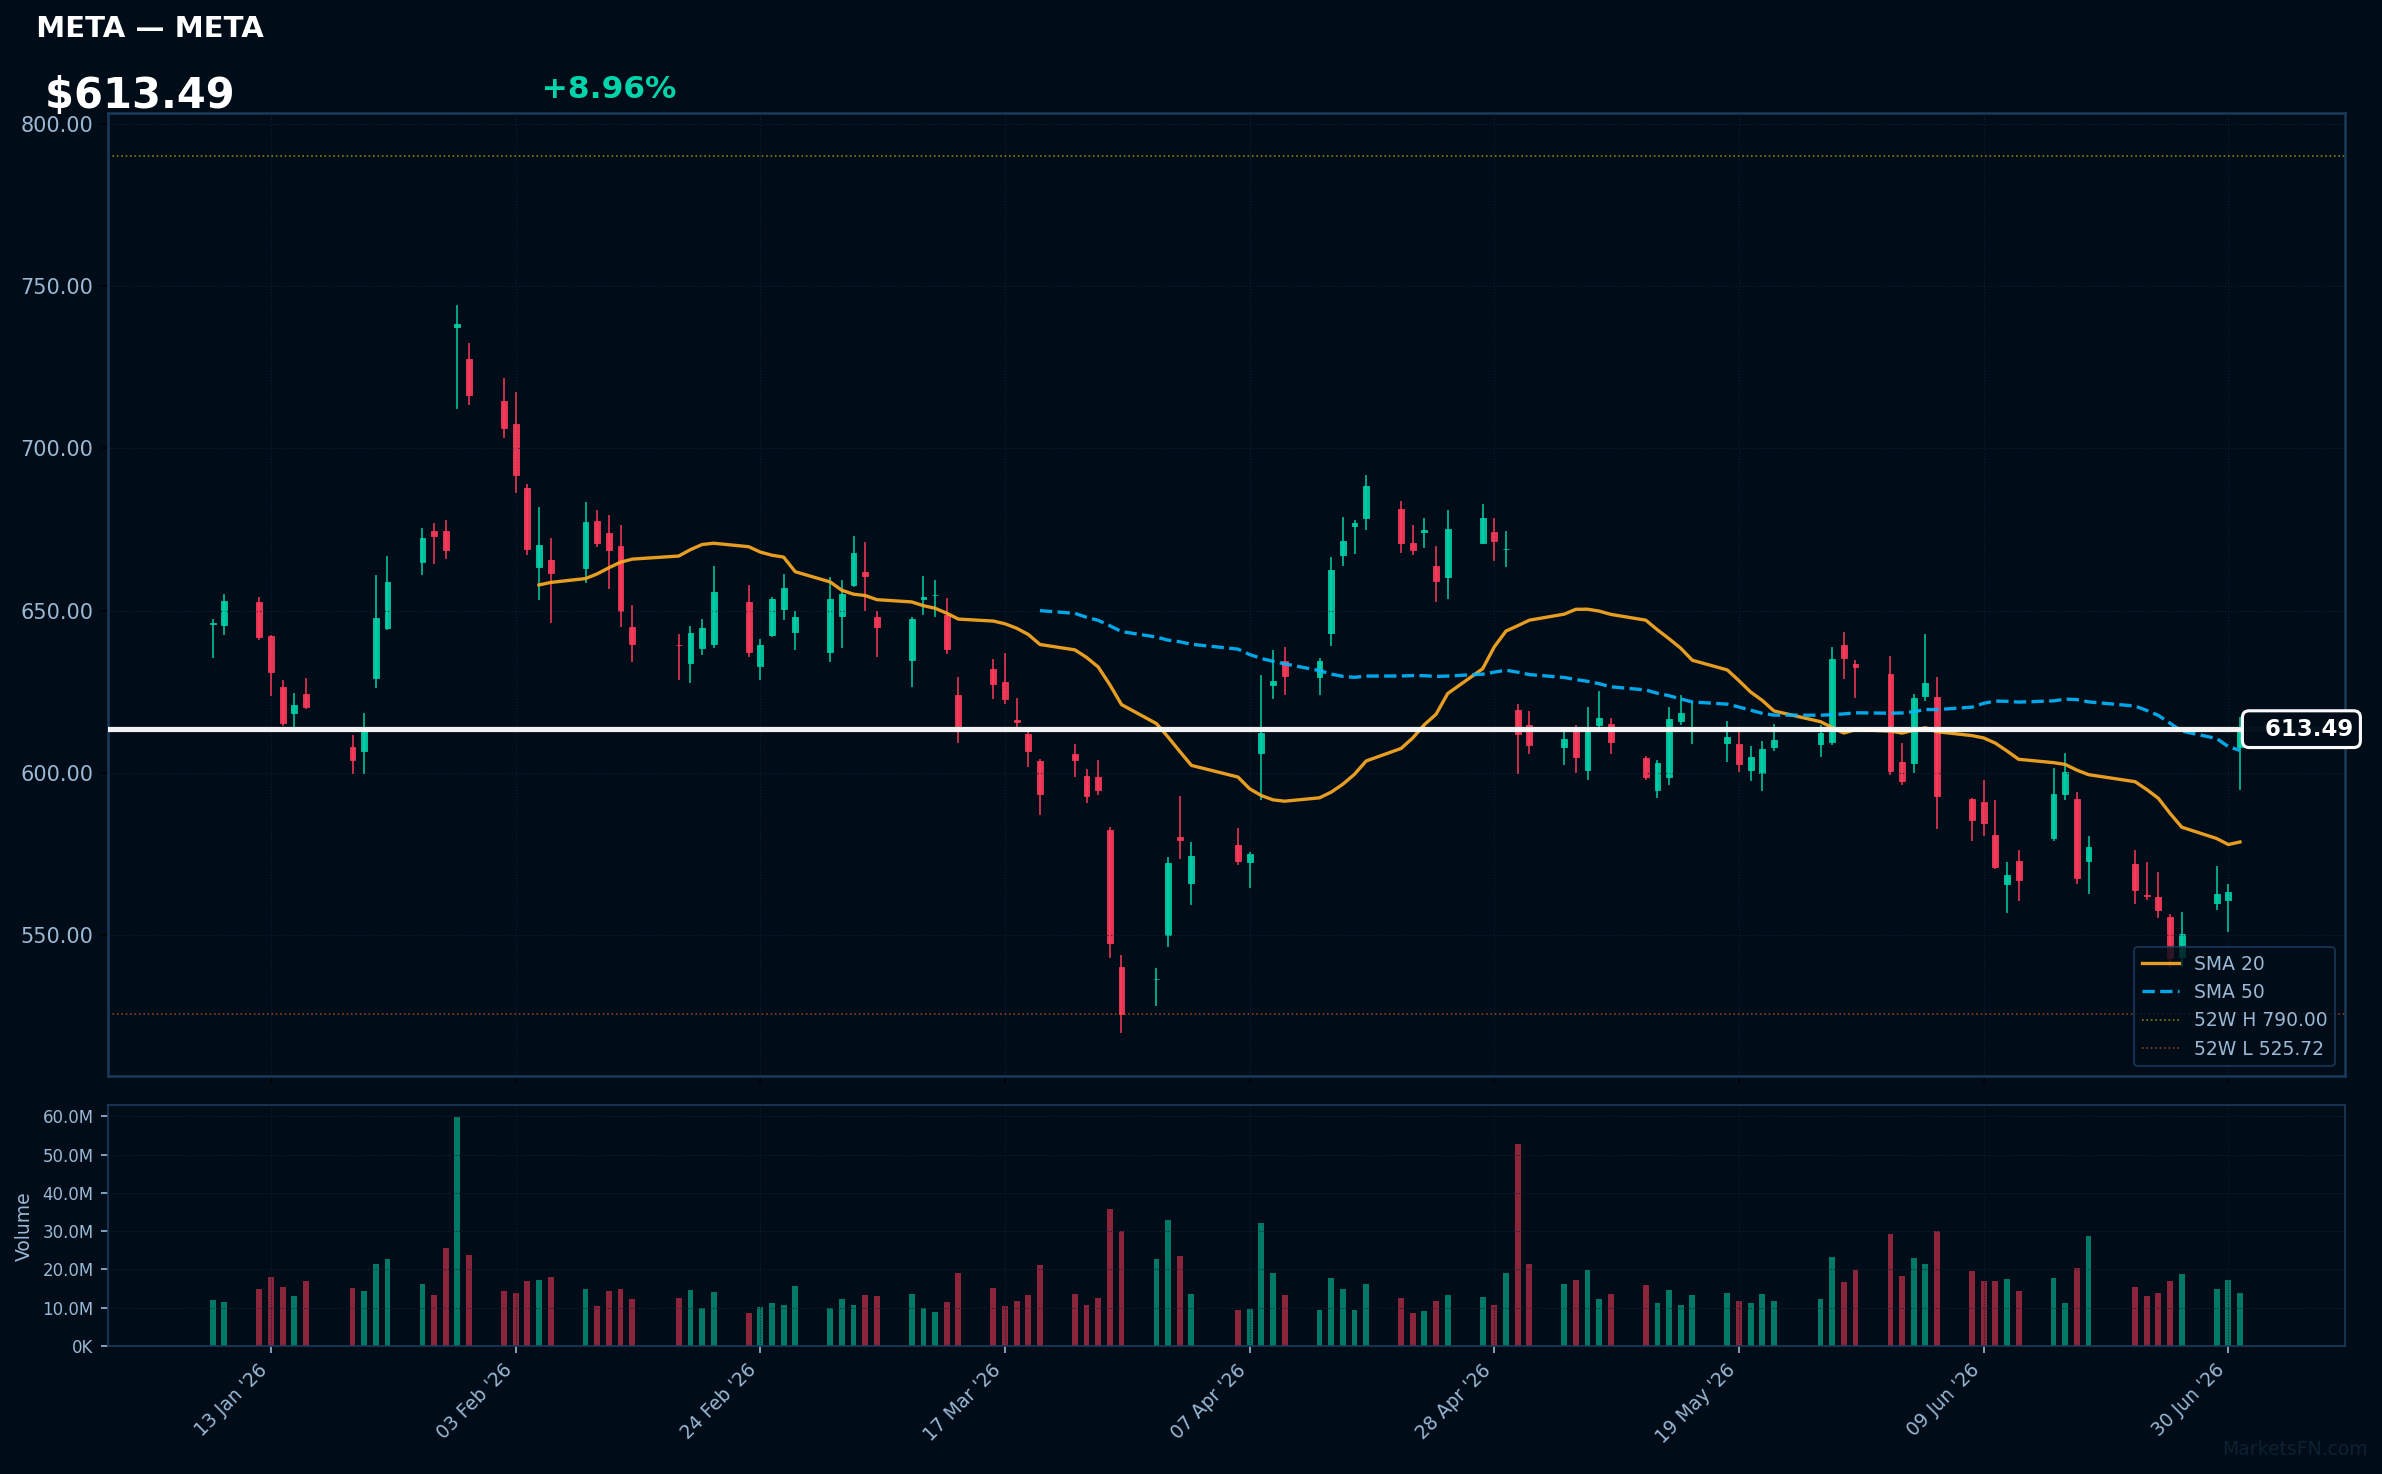Screen dimensions: 2382x1474
Task: Click the 30 Jun '26 date label
Action: point(2187,1400)
